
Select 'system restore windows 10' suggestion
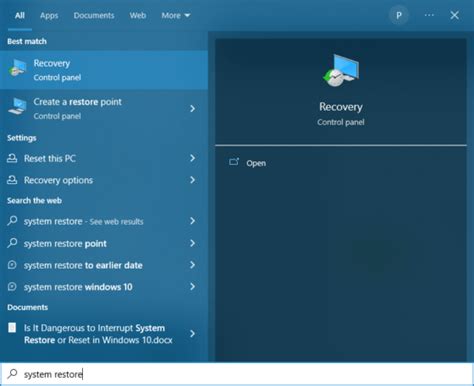104,287
